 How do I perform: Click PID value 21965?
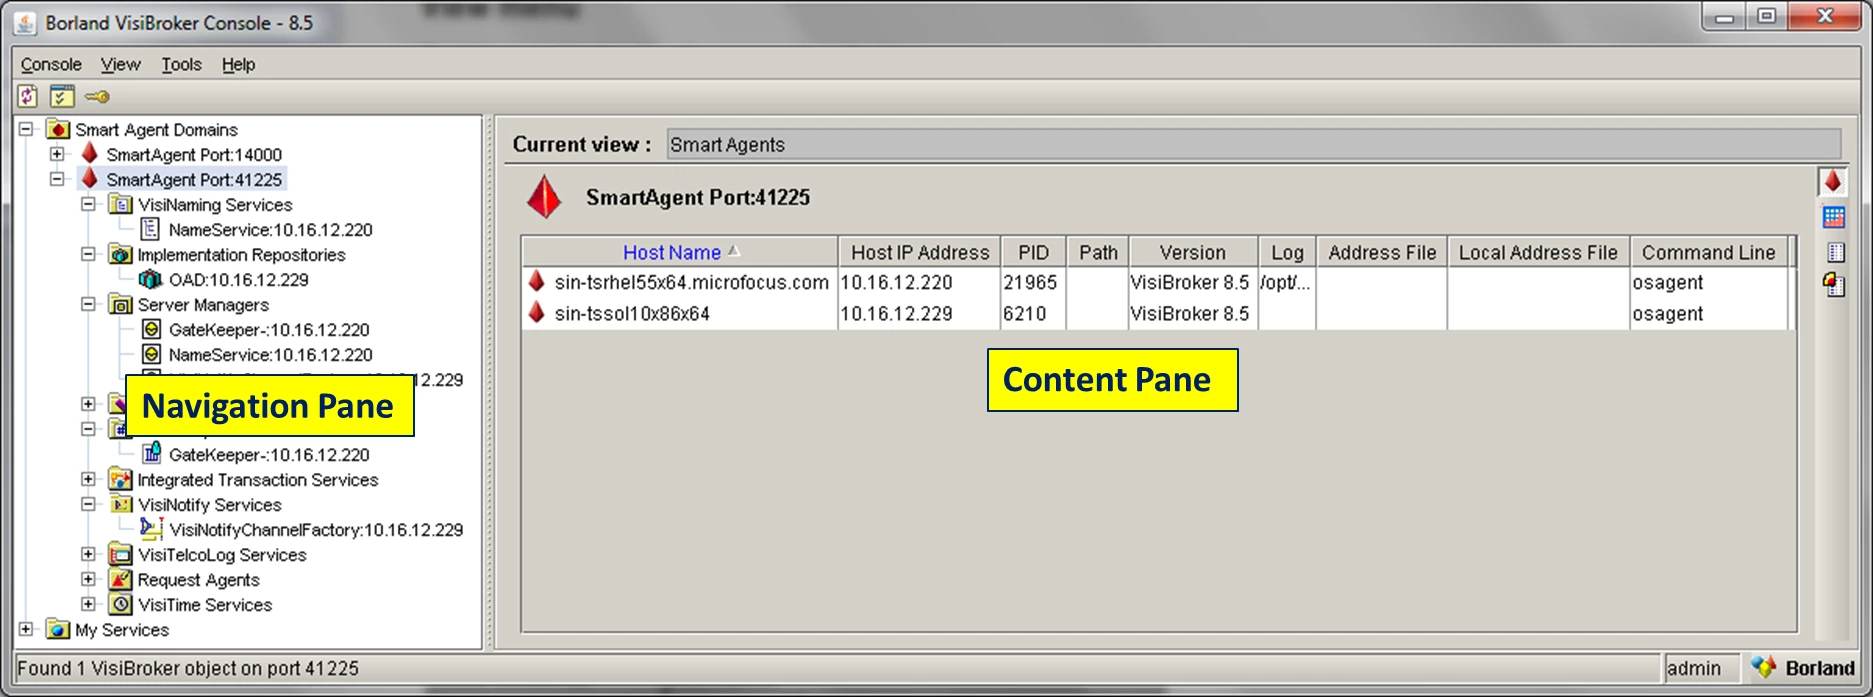pyautogui.click(x=1030, y=282)
